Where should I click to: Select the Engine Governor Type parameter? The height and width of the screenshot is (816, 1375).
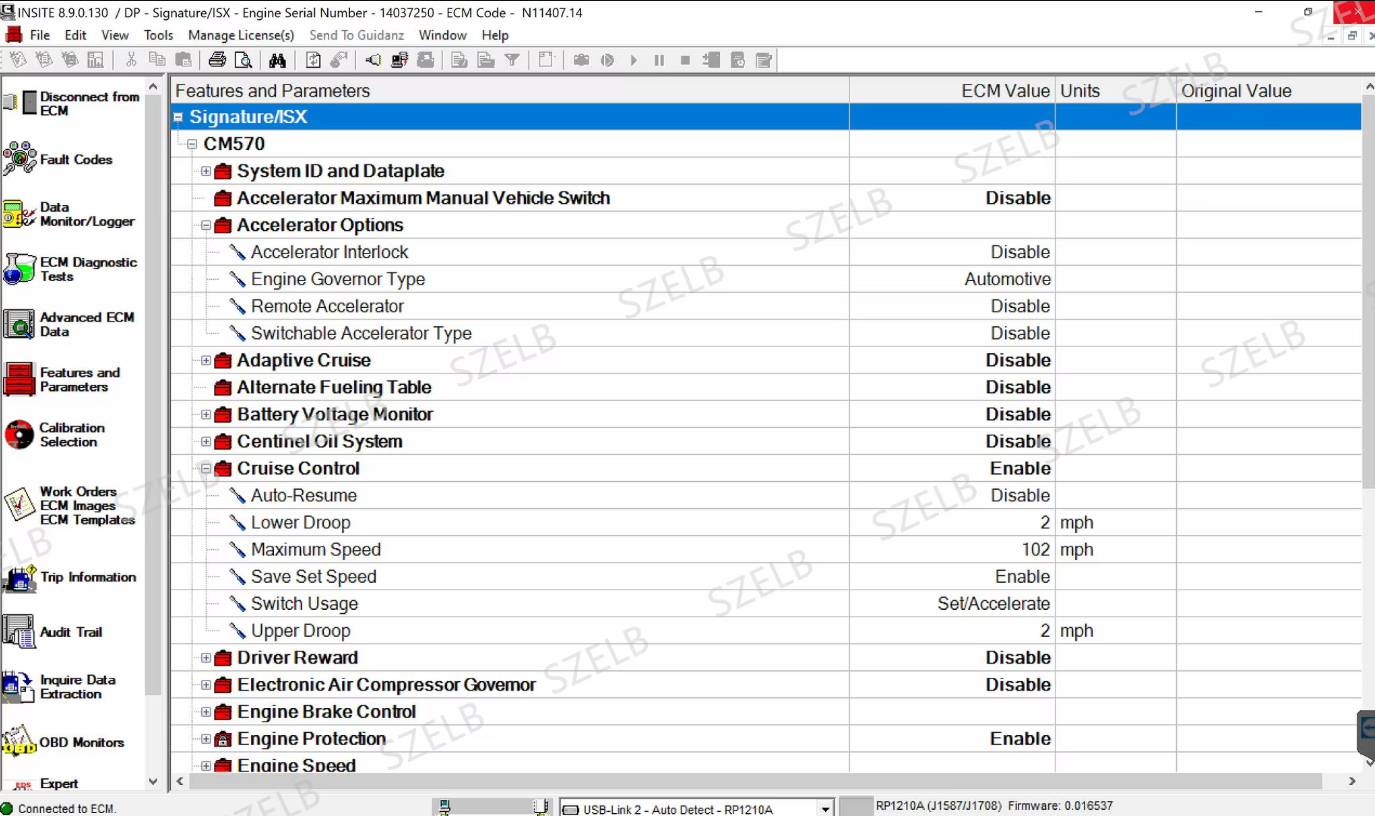(x=766, y=279)
